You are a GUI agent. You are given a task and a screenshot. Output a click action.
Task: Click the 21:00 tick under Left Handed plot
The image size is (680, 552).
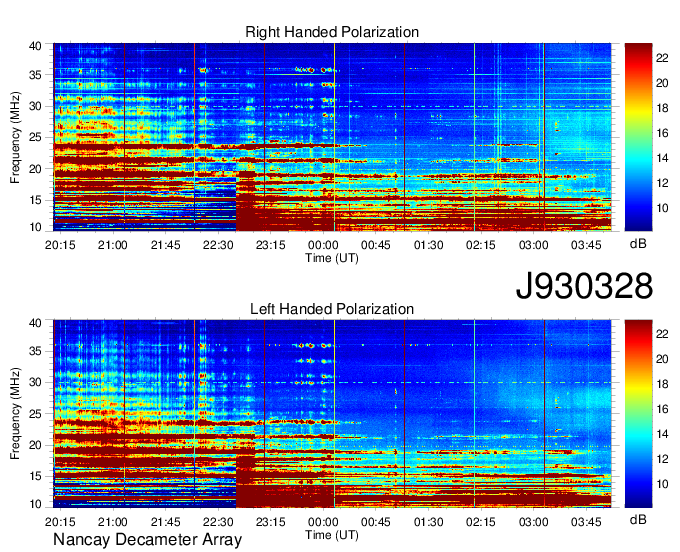pos(113,522)
